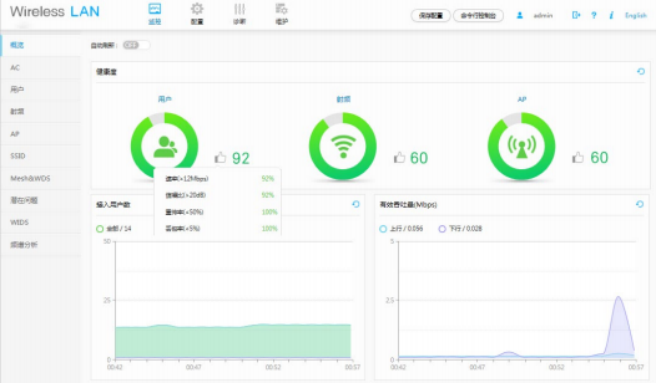Toggle the 下行 / 0.028 downlink legend
The image size is (657, 383).
[460, 228]
